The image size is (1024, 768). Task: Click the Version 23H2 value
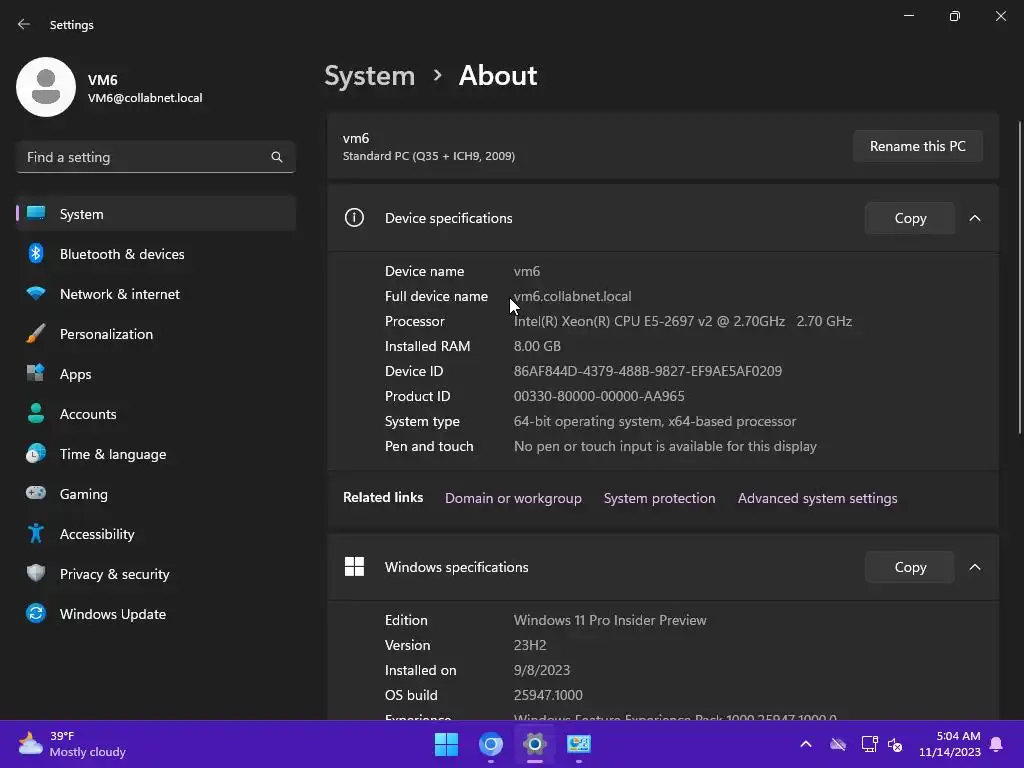[x=530, y=645]
